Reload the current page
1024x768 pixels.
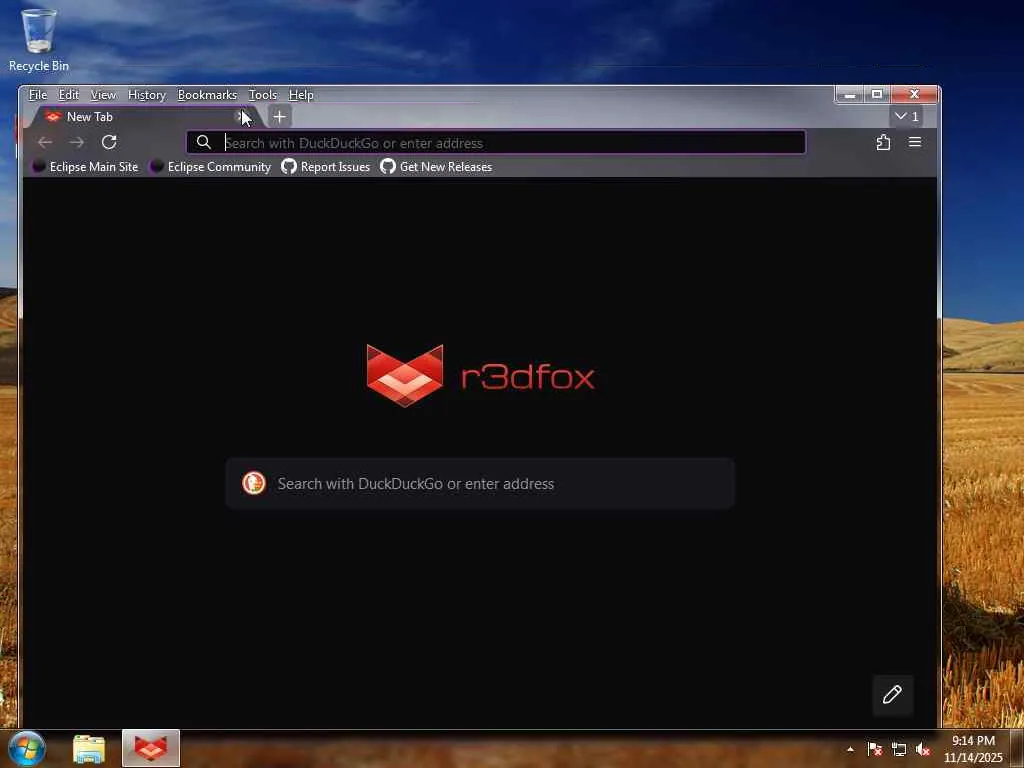pyautogui.click(x=109, y=142)
